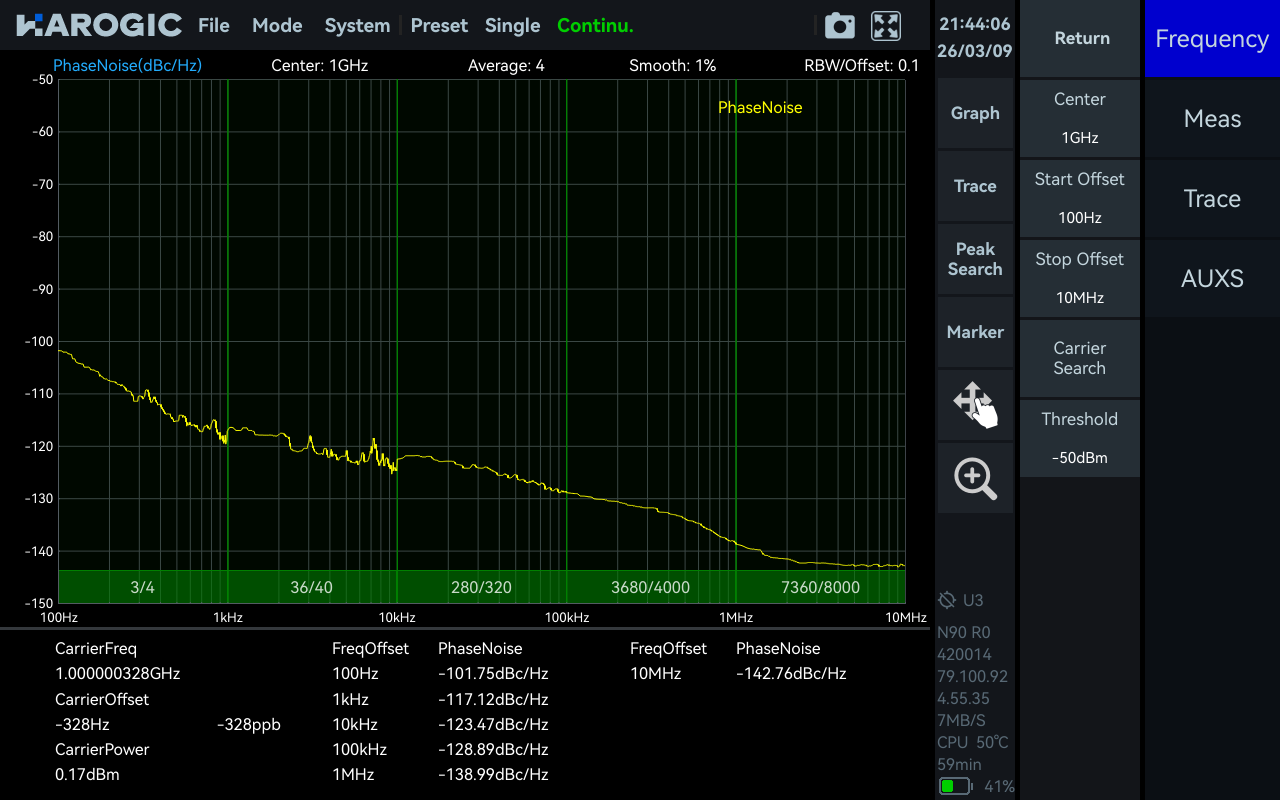This screenshot has width=1280, height=800.
Task: Start a Carrier Search
Action: point(1079,357)
